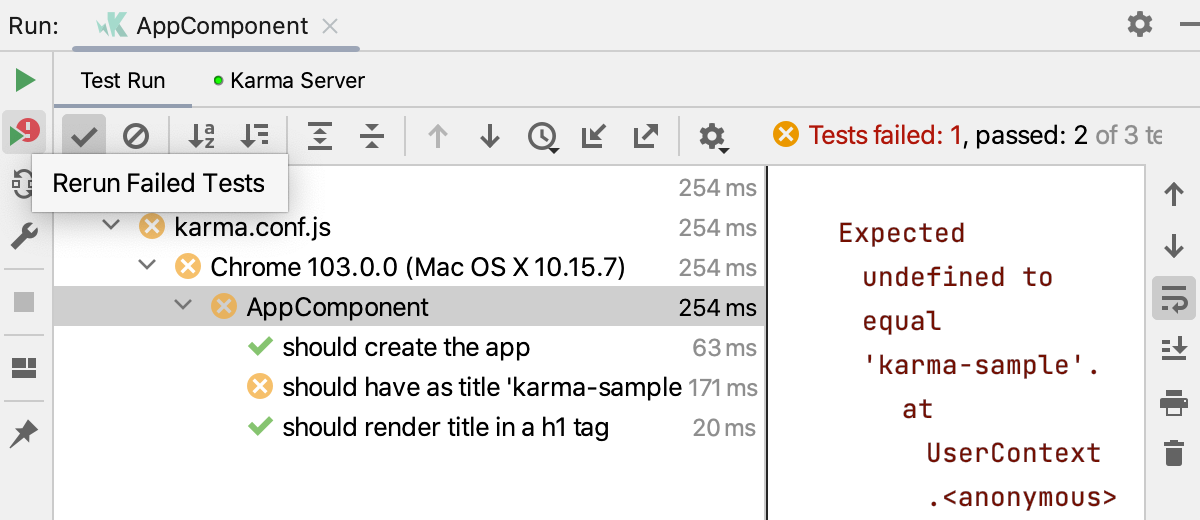Image resolution: width=1200 pixels, height=520 pixels.
Task: Import tests from file
Action: click(x=594, y=136)
